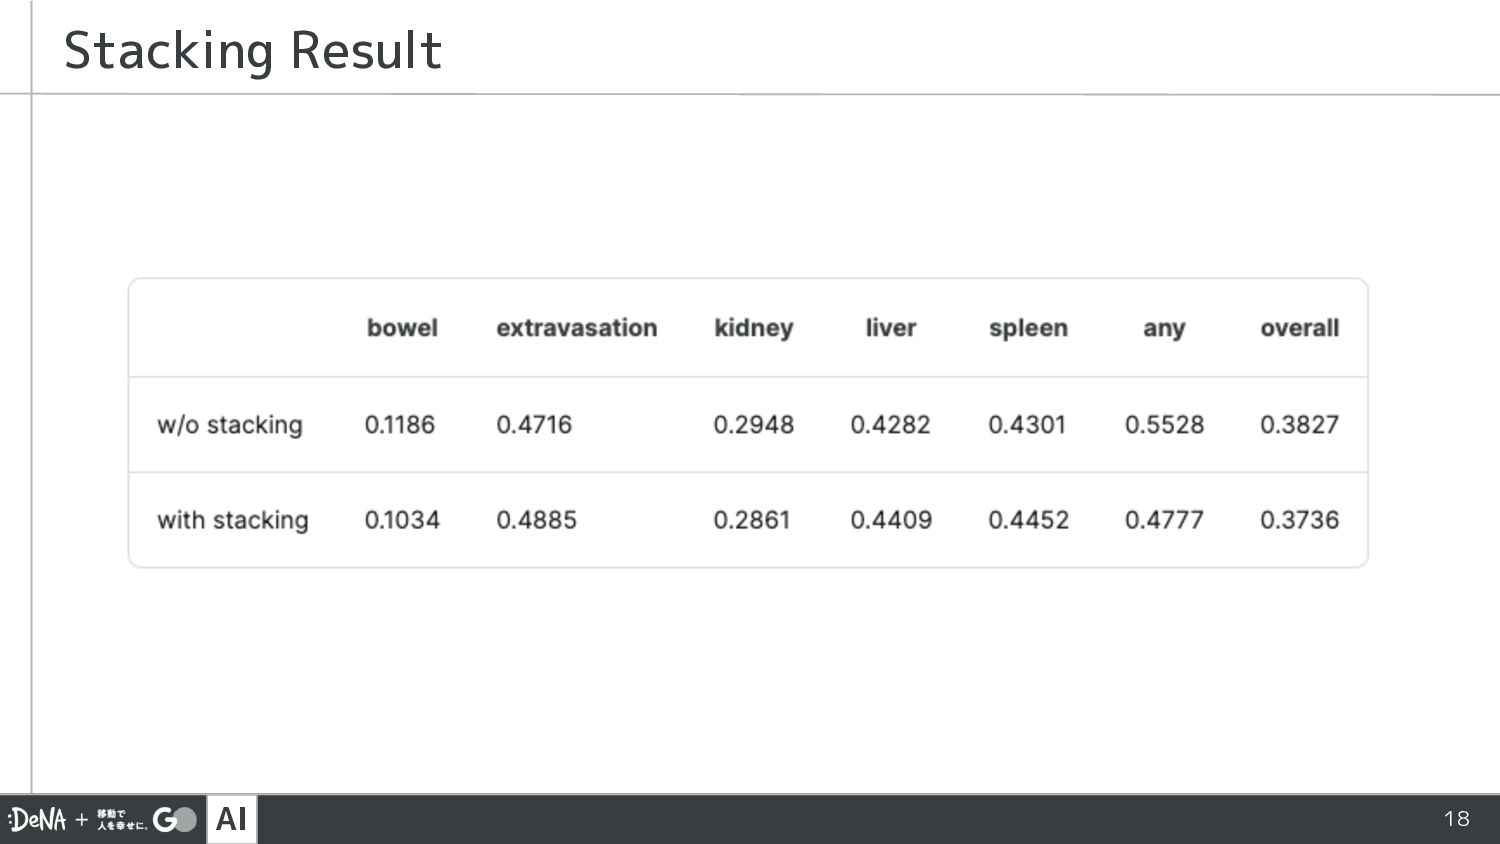Click the liver column header
Screen dimensions: 1500x844
point(891,328)
